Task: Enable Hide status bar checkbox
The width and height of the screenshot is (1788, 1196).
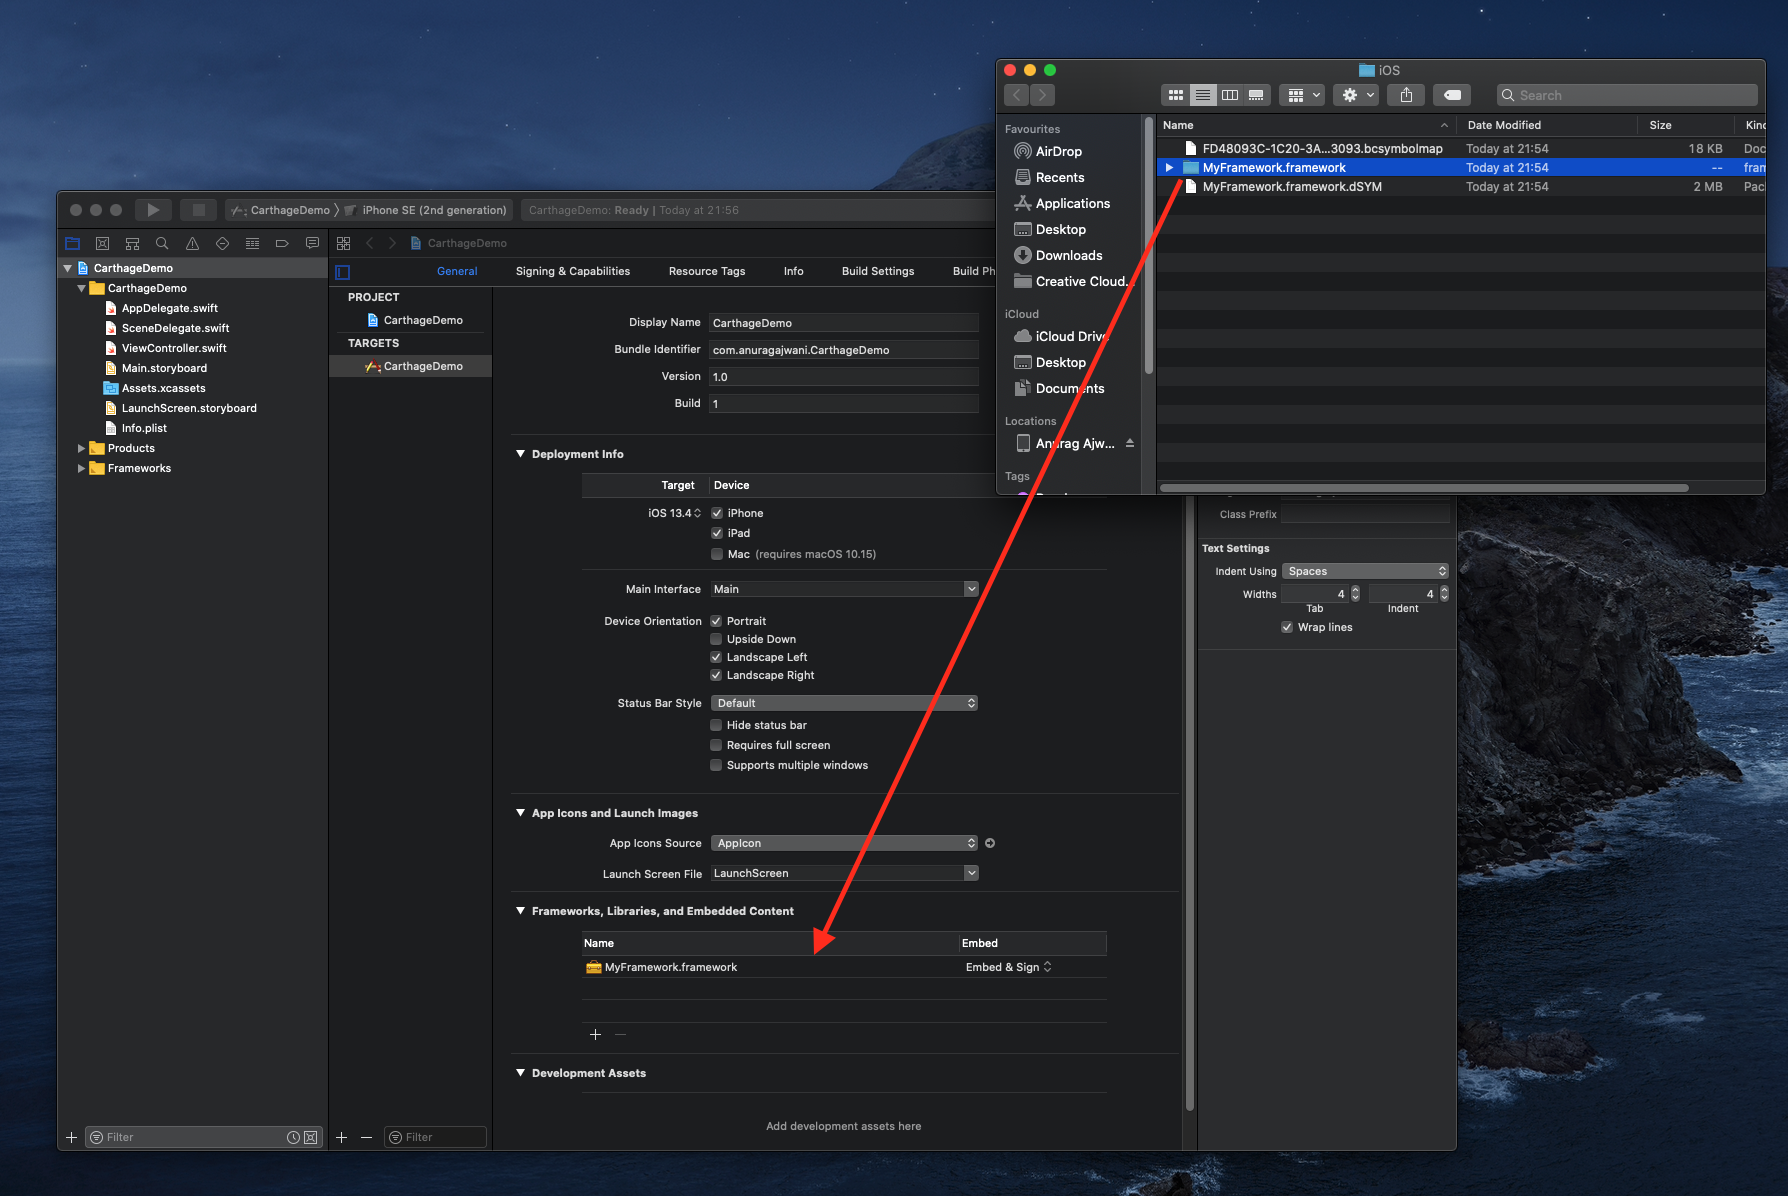Action: click(716, 725)
